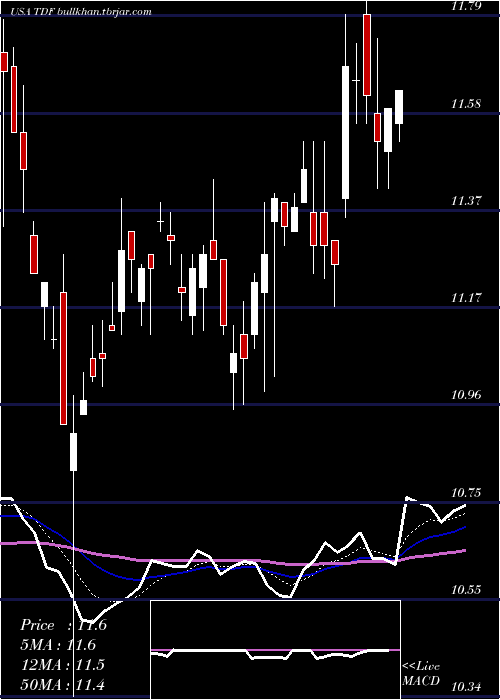Click the 11.37 price axis label

point(466,201)
